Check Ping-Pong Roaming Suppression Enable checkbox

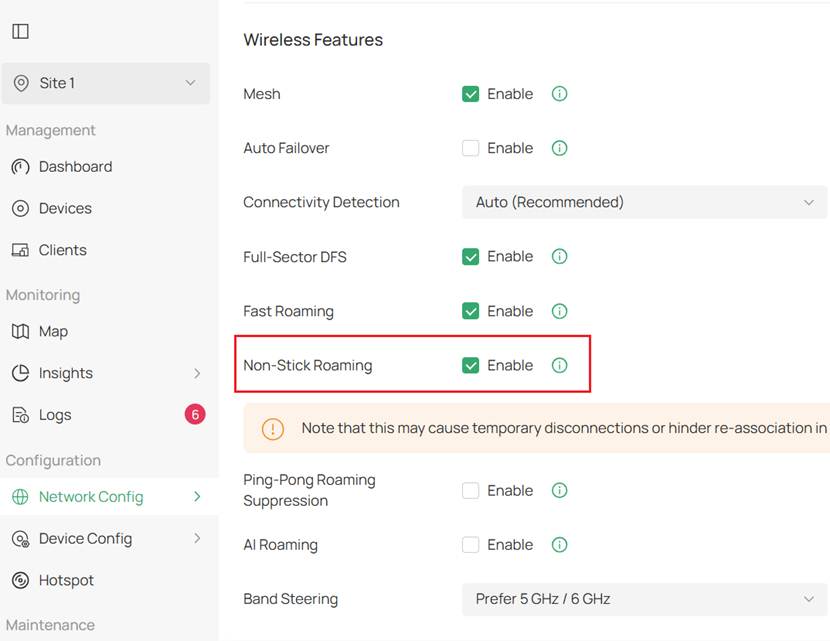471,490
